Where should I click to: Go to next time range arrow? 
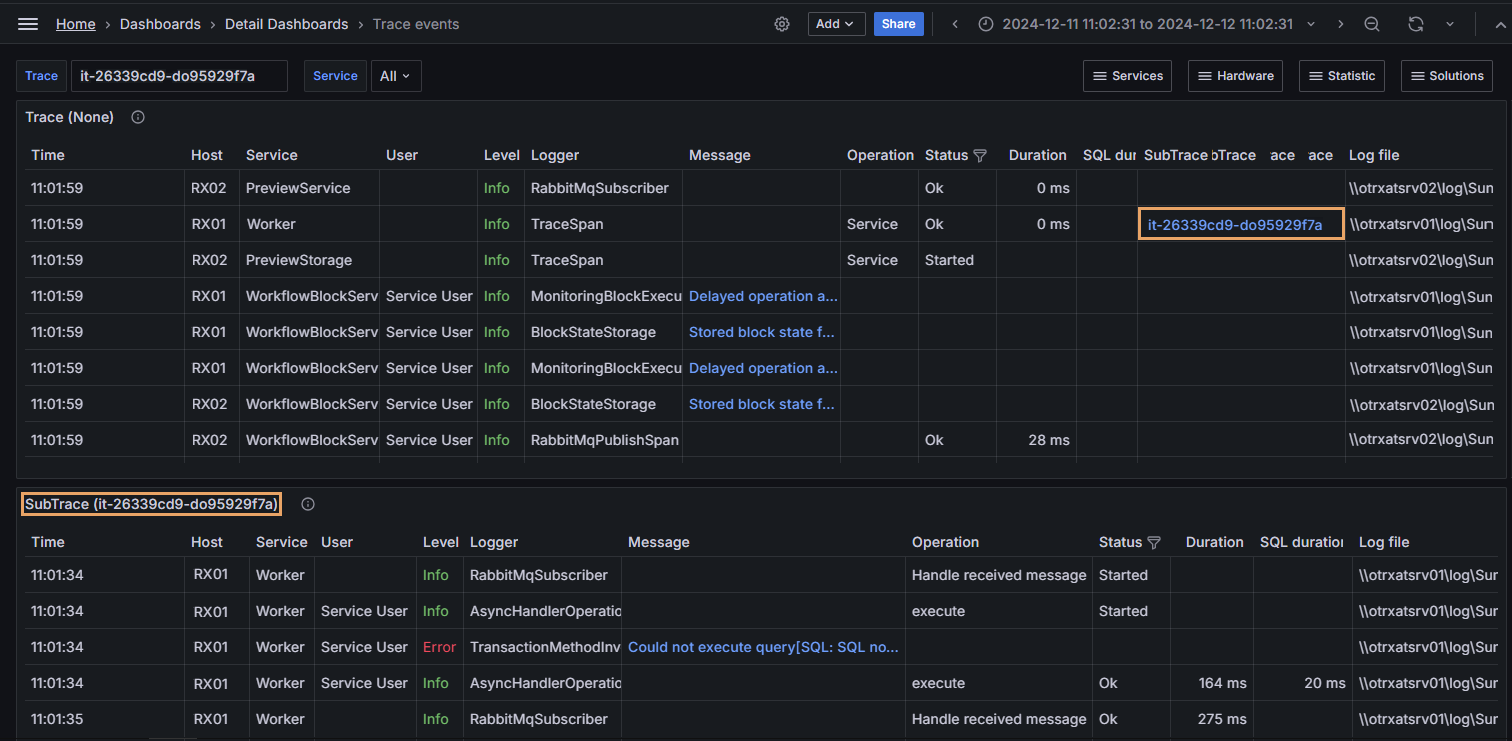click(x=1341, y=24)
